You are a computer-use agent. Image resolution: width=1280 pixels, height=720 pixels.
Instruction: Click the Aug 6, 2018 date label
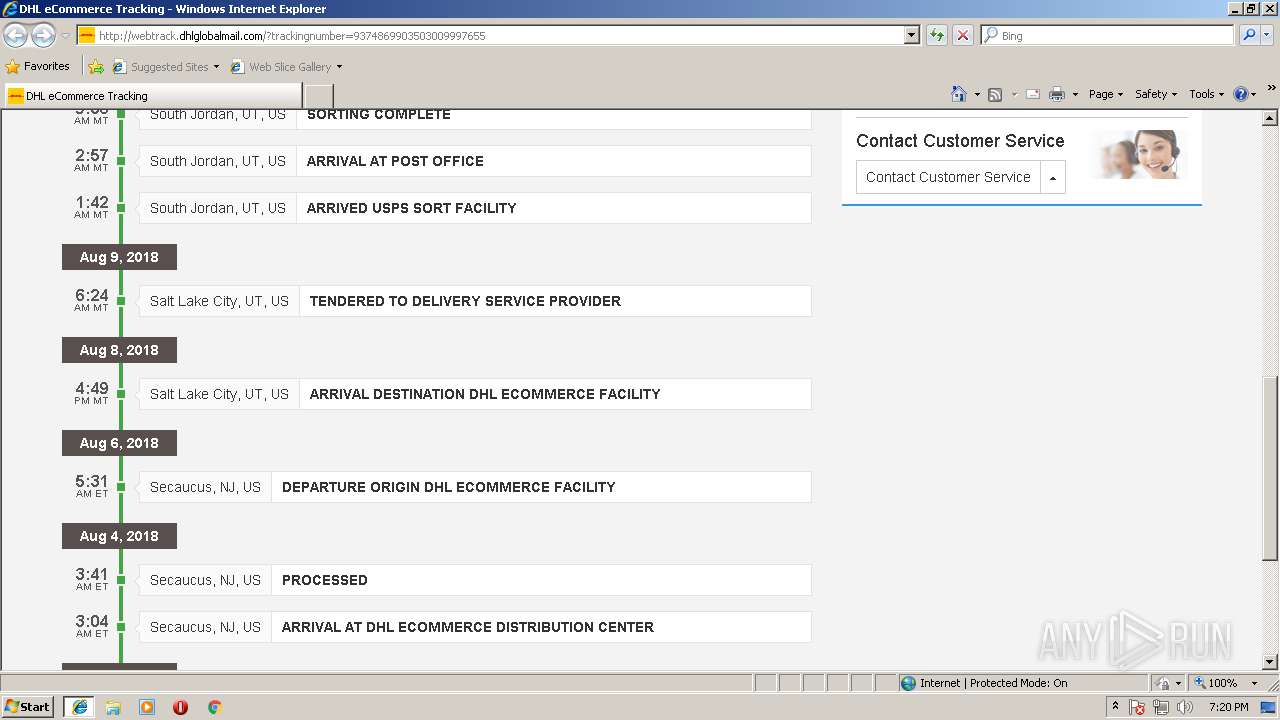119,443
